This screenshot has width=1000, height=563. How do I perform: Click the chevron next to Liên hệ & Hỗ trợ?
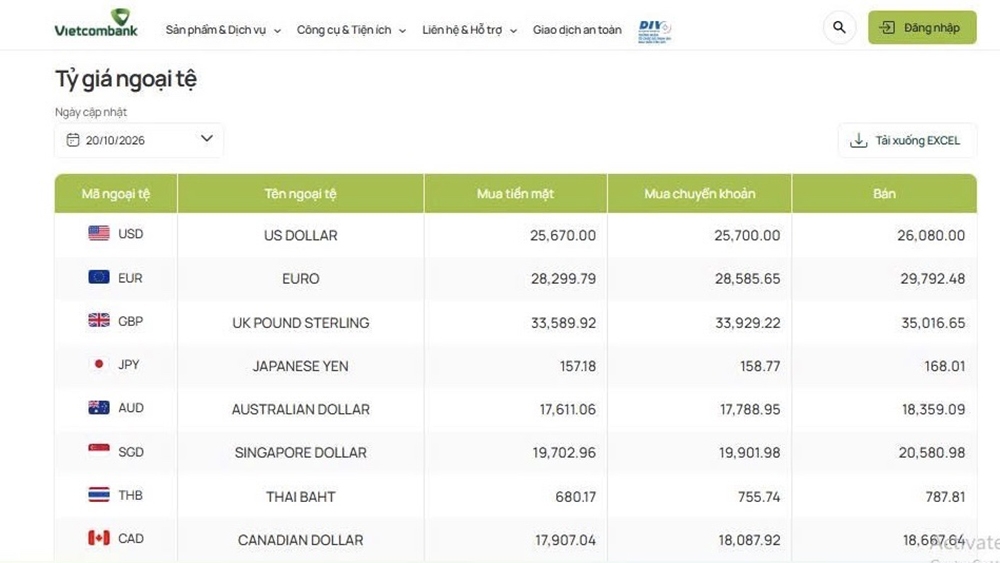[x=513, y=31]
